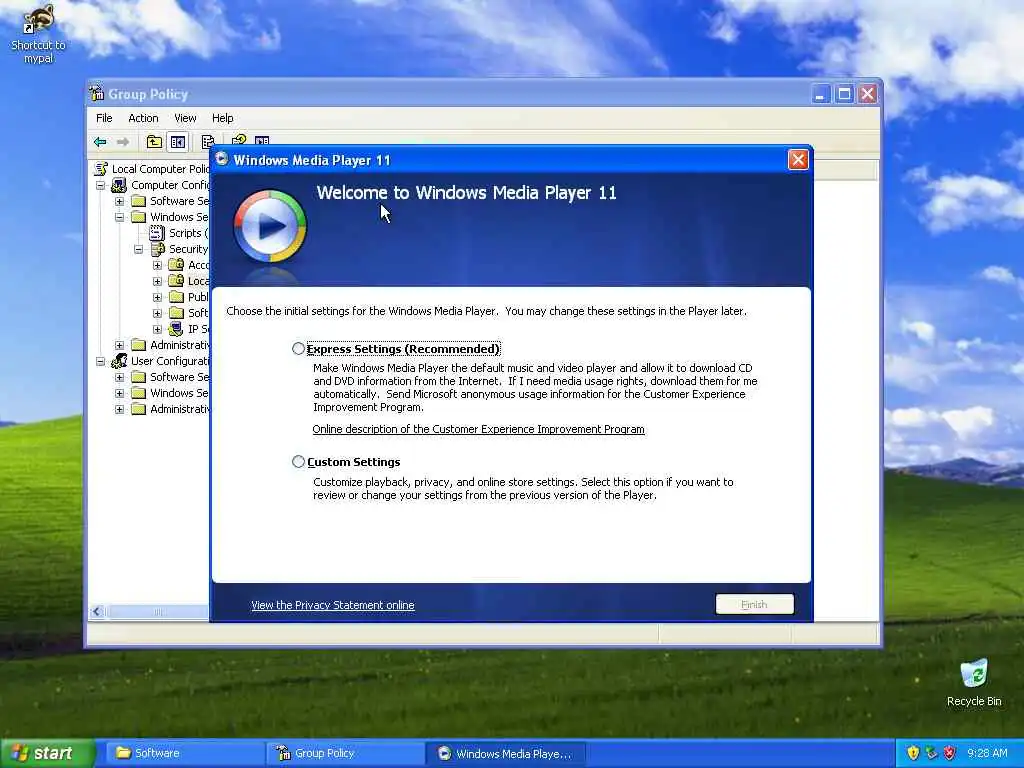
Task: Open the Recycle Bin desktop icon
Action: point(973,683)
